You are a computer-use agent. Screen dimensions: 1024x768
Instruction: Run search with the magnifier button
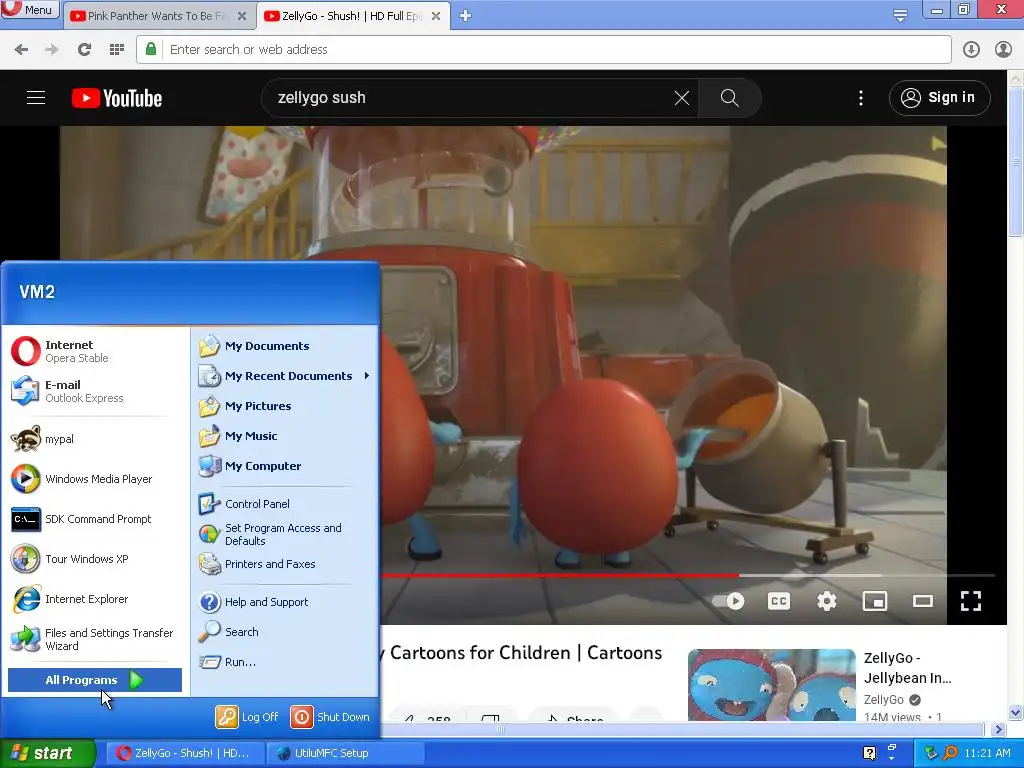(729, 98)
